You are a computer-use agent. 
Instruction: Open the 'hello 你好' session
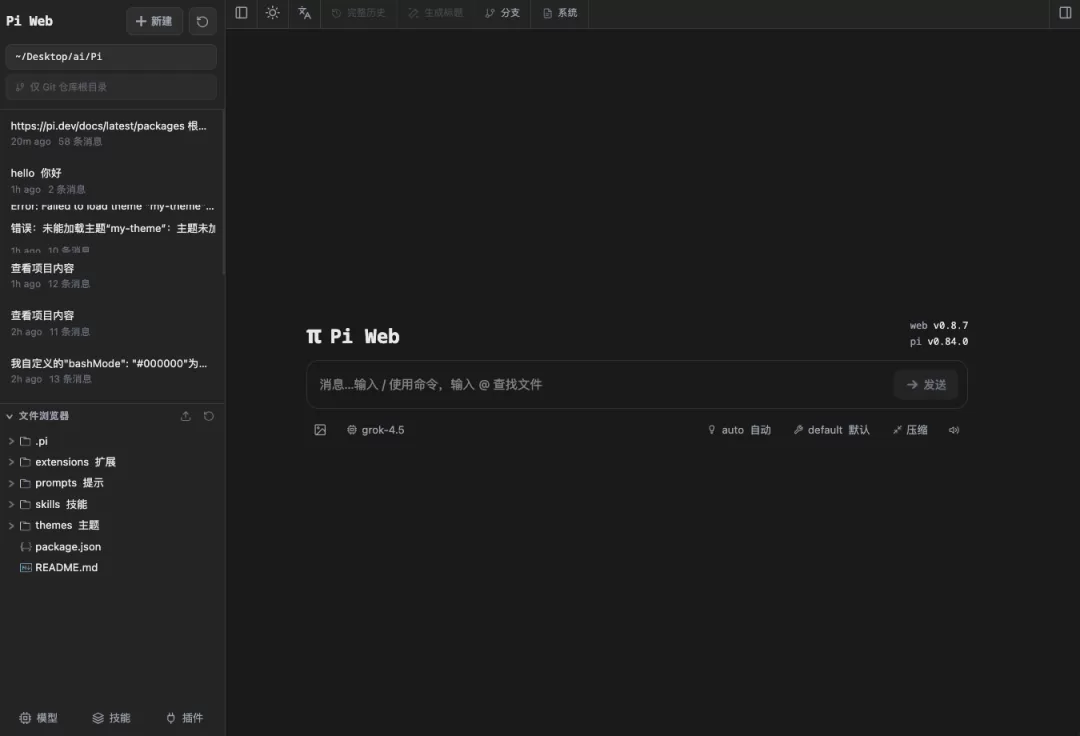click(x=111, y=180)
